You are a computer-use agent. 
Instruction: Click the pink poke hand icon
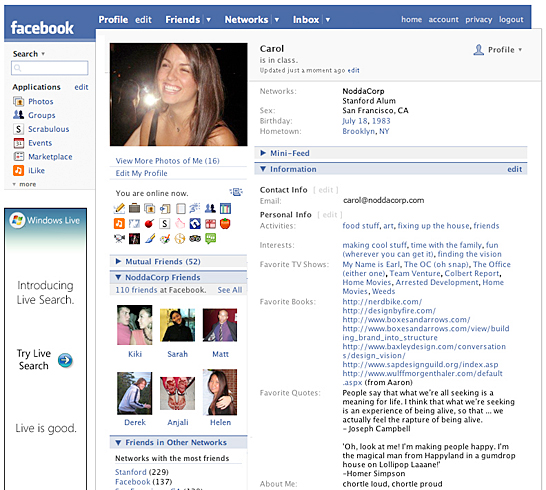point(180,224)
